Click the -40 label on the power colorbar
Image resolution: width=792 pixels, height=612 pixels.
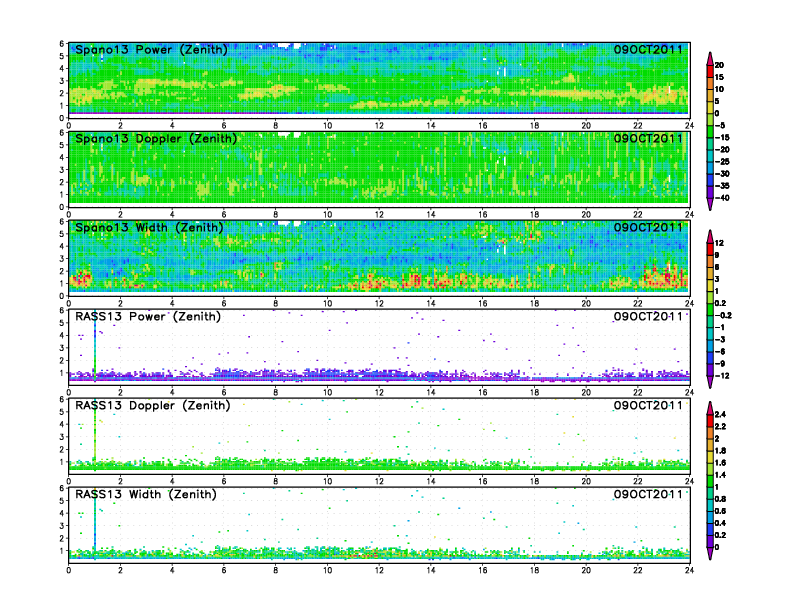coord(735,197)
